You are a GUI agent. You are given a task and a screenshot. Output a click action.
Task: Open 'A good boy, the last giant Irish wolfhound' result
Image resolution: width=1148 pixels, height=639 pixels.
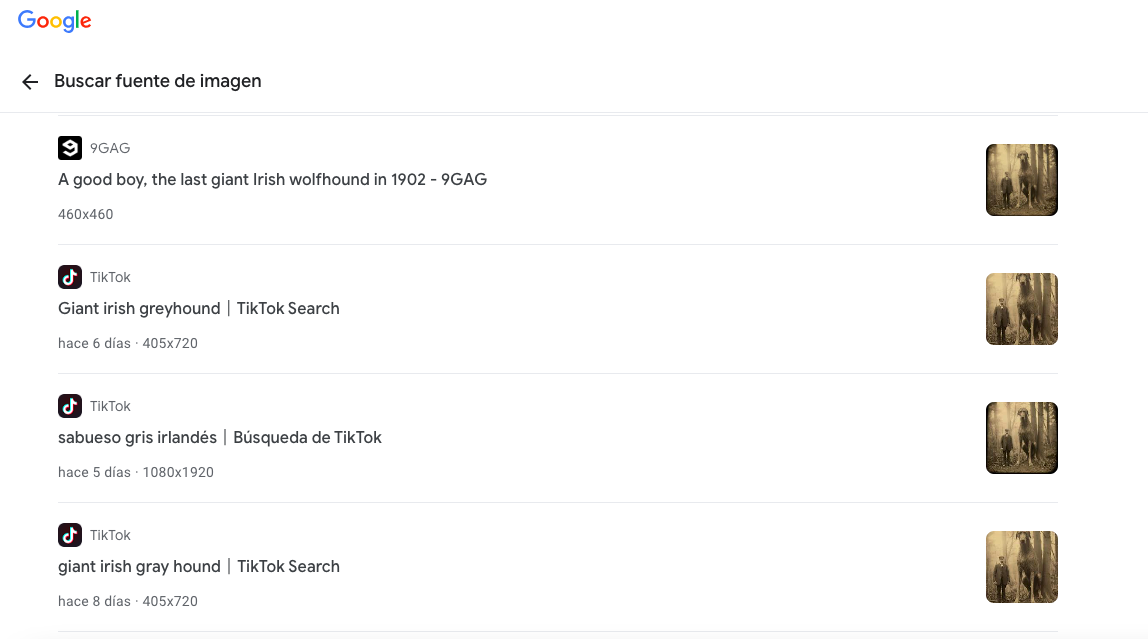click(x=272, y=180)
